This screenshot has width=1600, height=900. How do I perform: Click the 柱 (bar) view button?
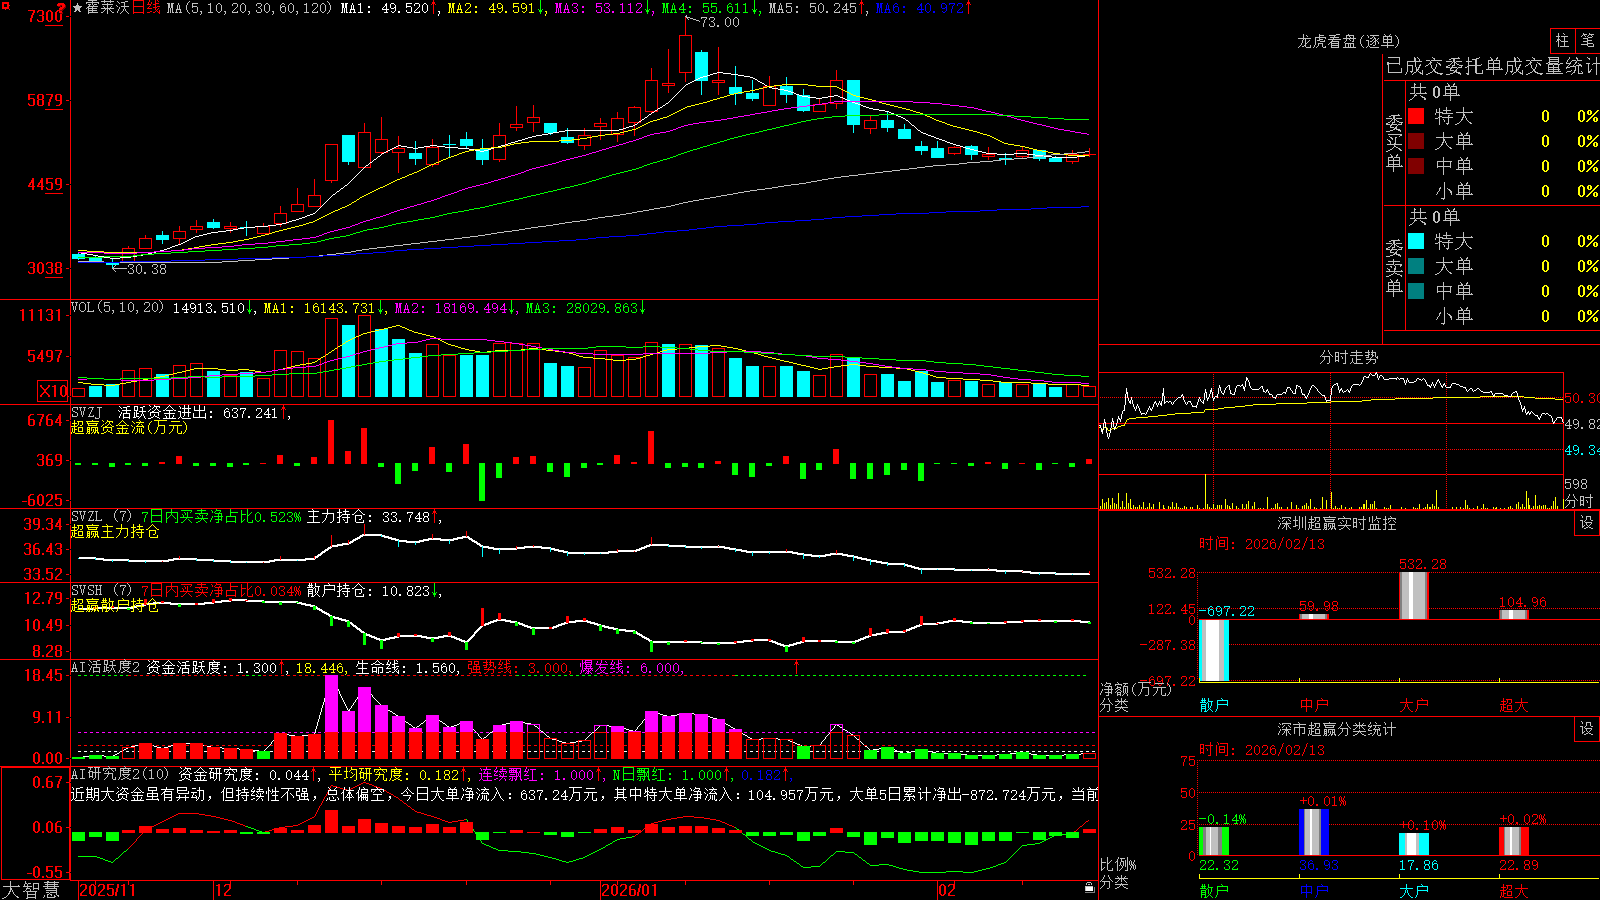(1562, 41)
